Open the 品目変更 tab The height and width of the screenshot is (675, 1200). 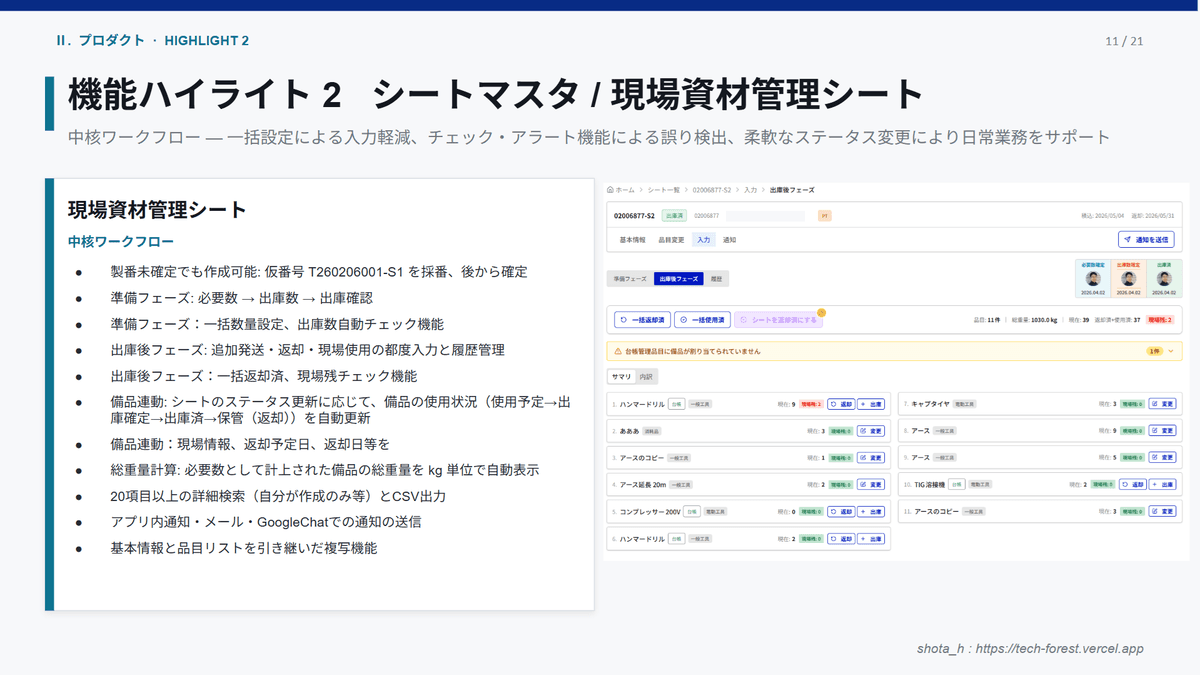pyautogui.click(x=670, y=240)
